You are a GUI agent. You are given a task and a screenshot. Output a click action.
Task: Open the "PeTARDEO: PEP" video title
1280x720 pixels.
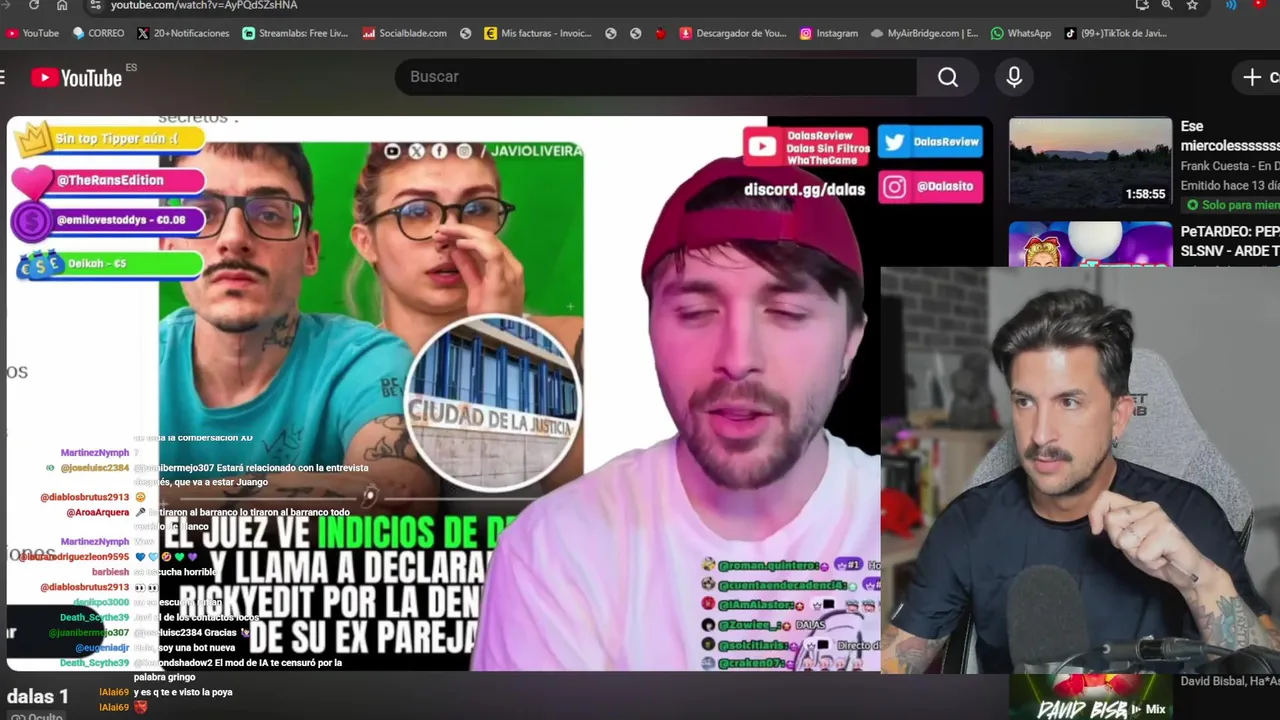[x=1230, y=241]
